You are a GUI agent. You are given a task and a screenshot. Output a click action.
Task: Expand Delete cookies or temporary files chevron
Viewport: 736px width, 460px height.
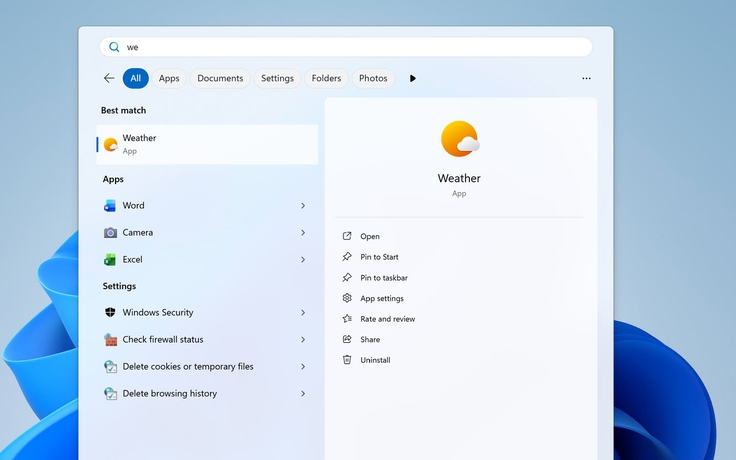pos(303,367)
